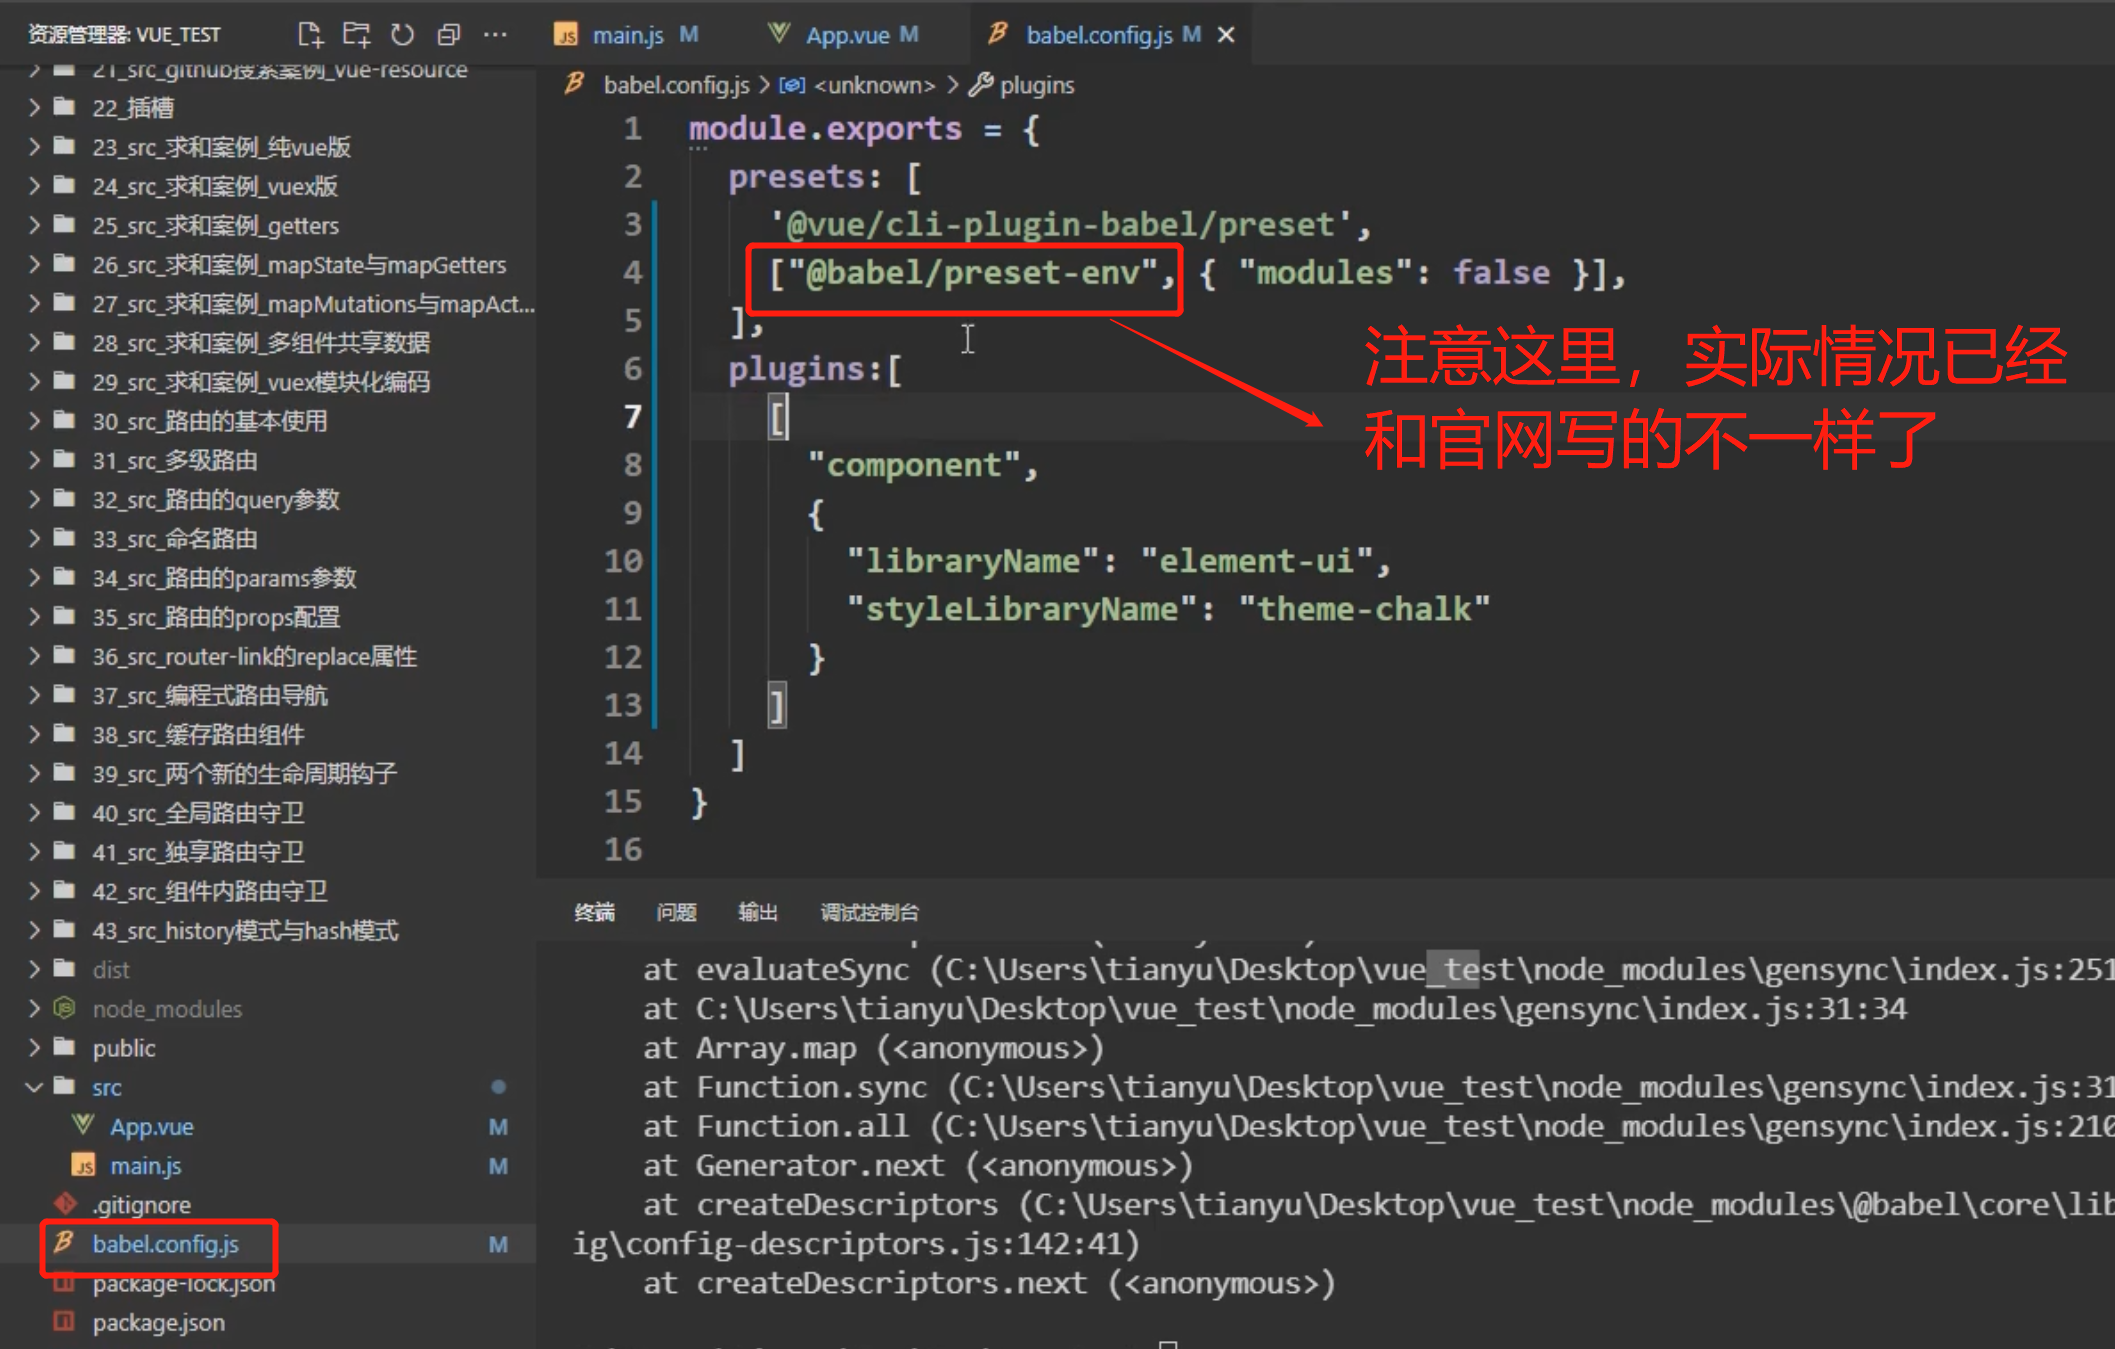Click babel.config.js in the breadcrumb
2115x1349 pixels.
[x=675, y=85]
